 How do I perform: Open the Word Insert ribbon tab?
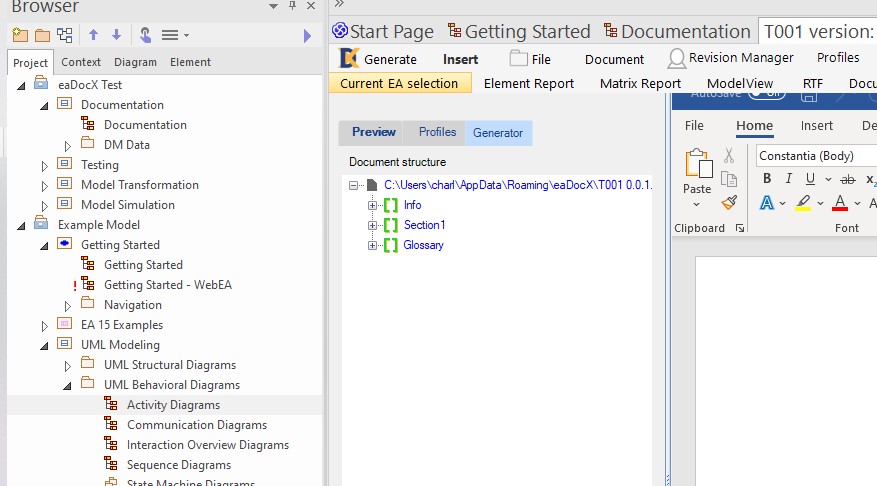coord(816,126)
